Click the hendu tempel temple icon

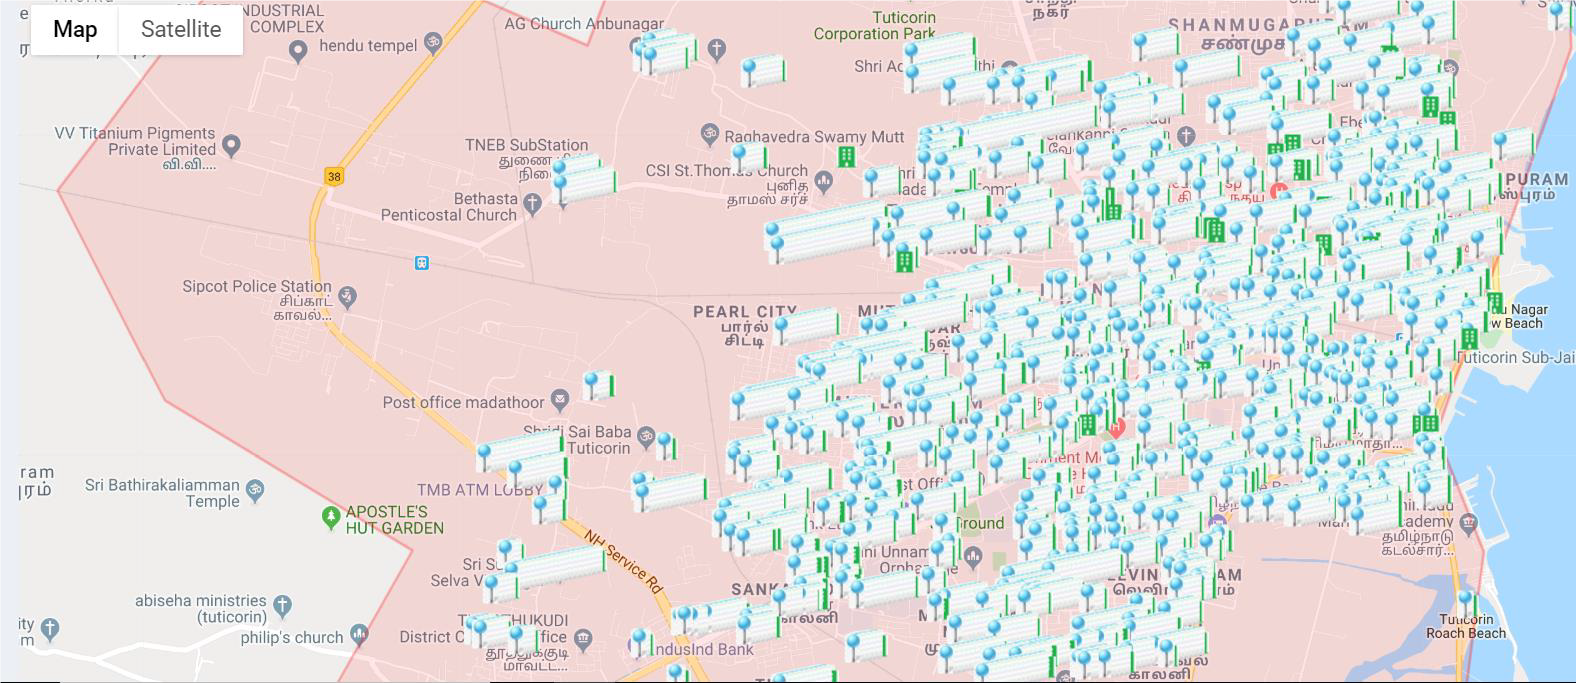pos(433,42)
